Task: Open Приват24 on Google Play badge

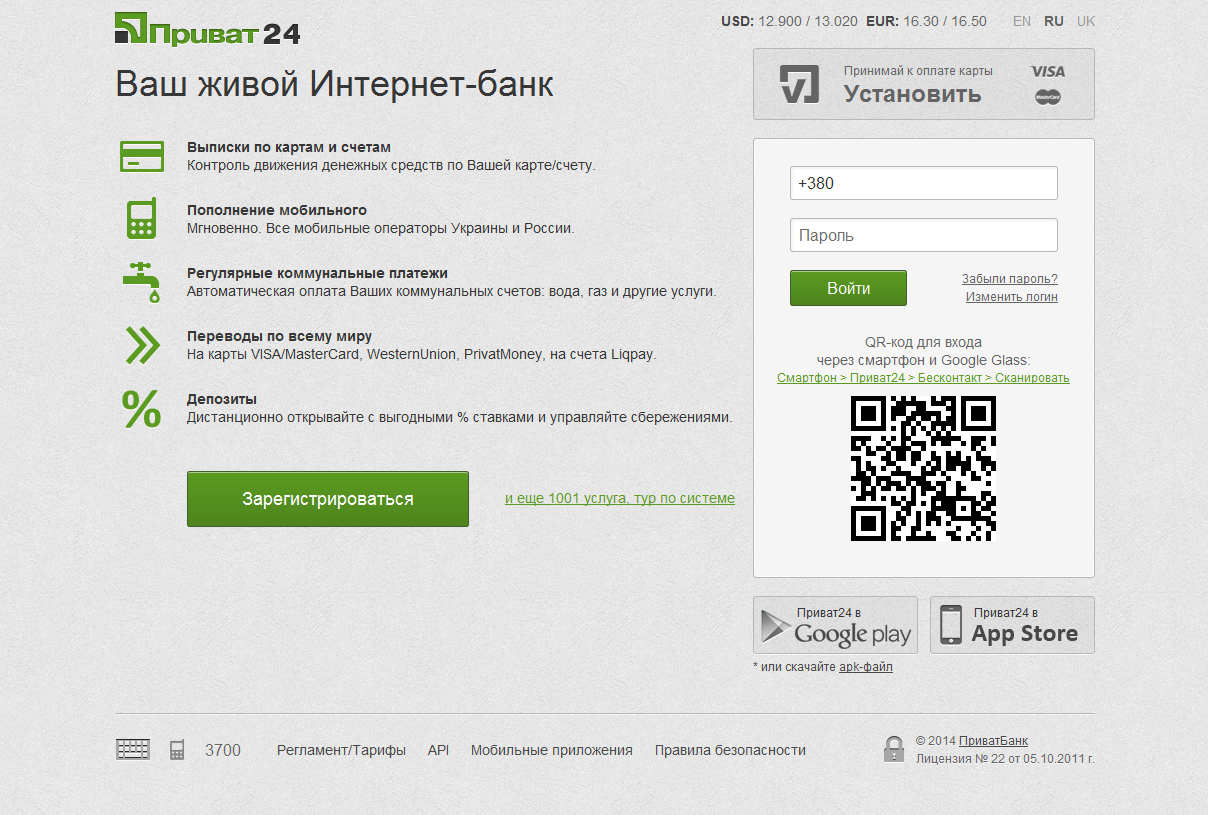Action: tap(835, 625)
